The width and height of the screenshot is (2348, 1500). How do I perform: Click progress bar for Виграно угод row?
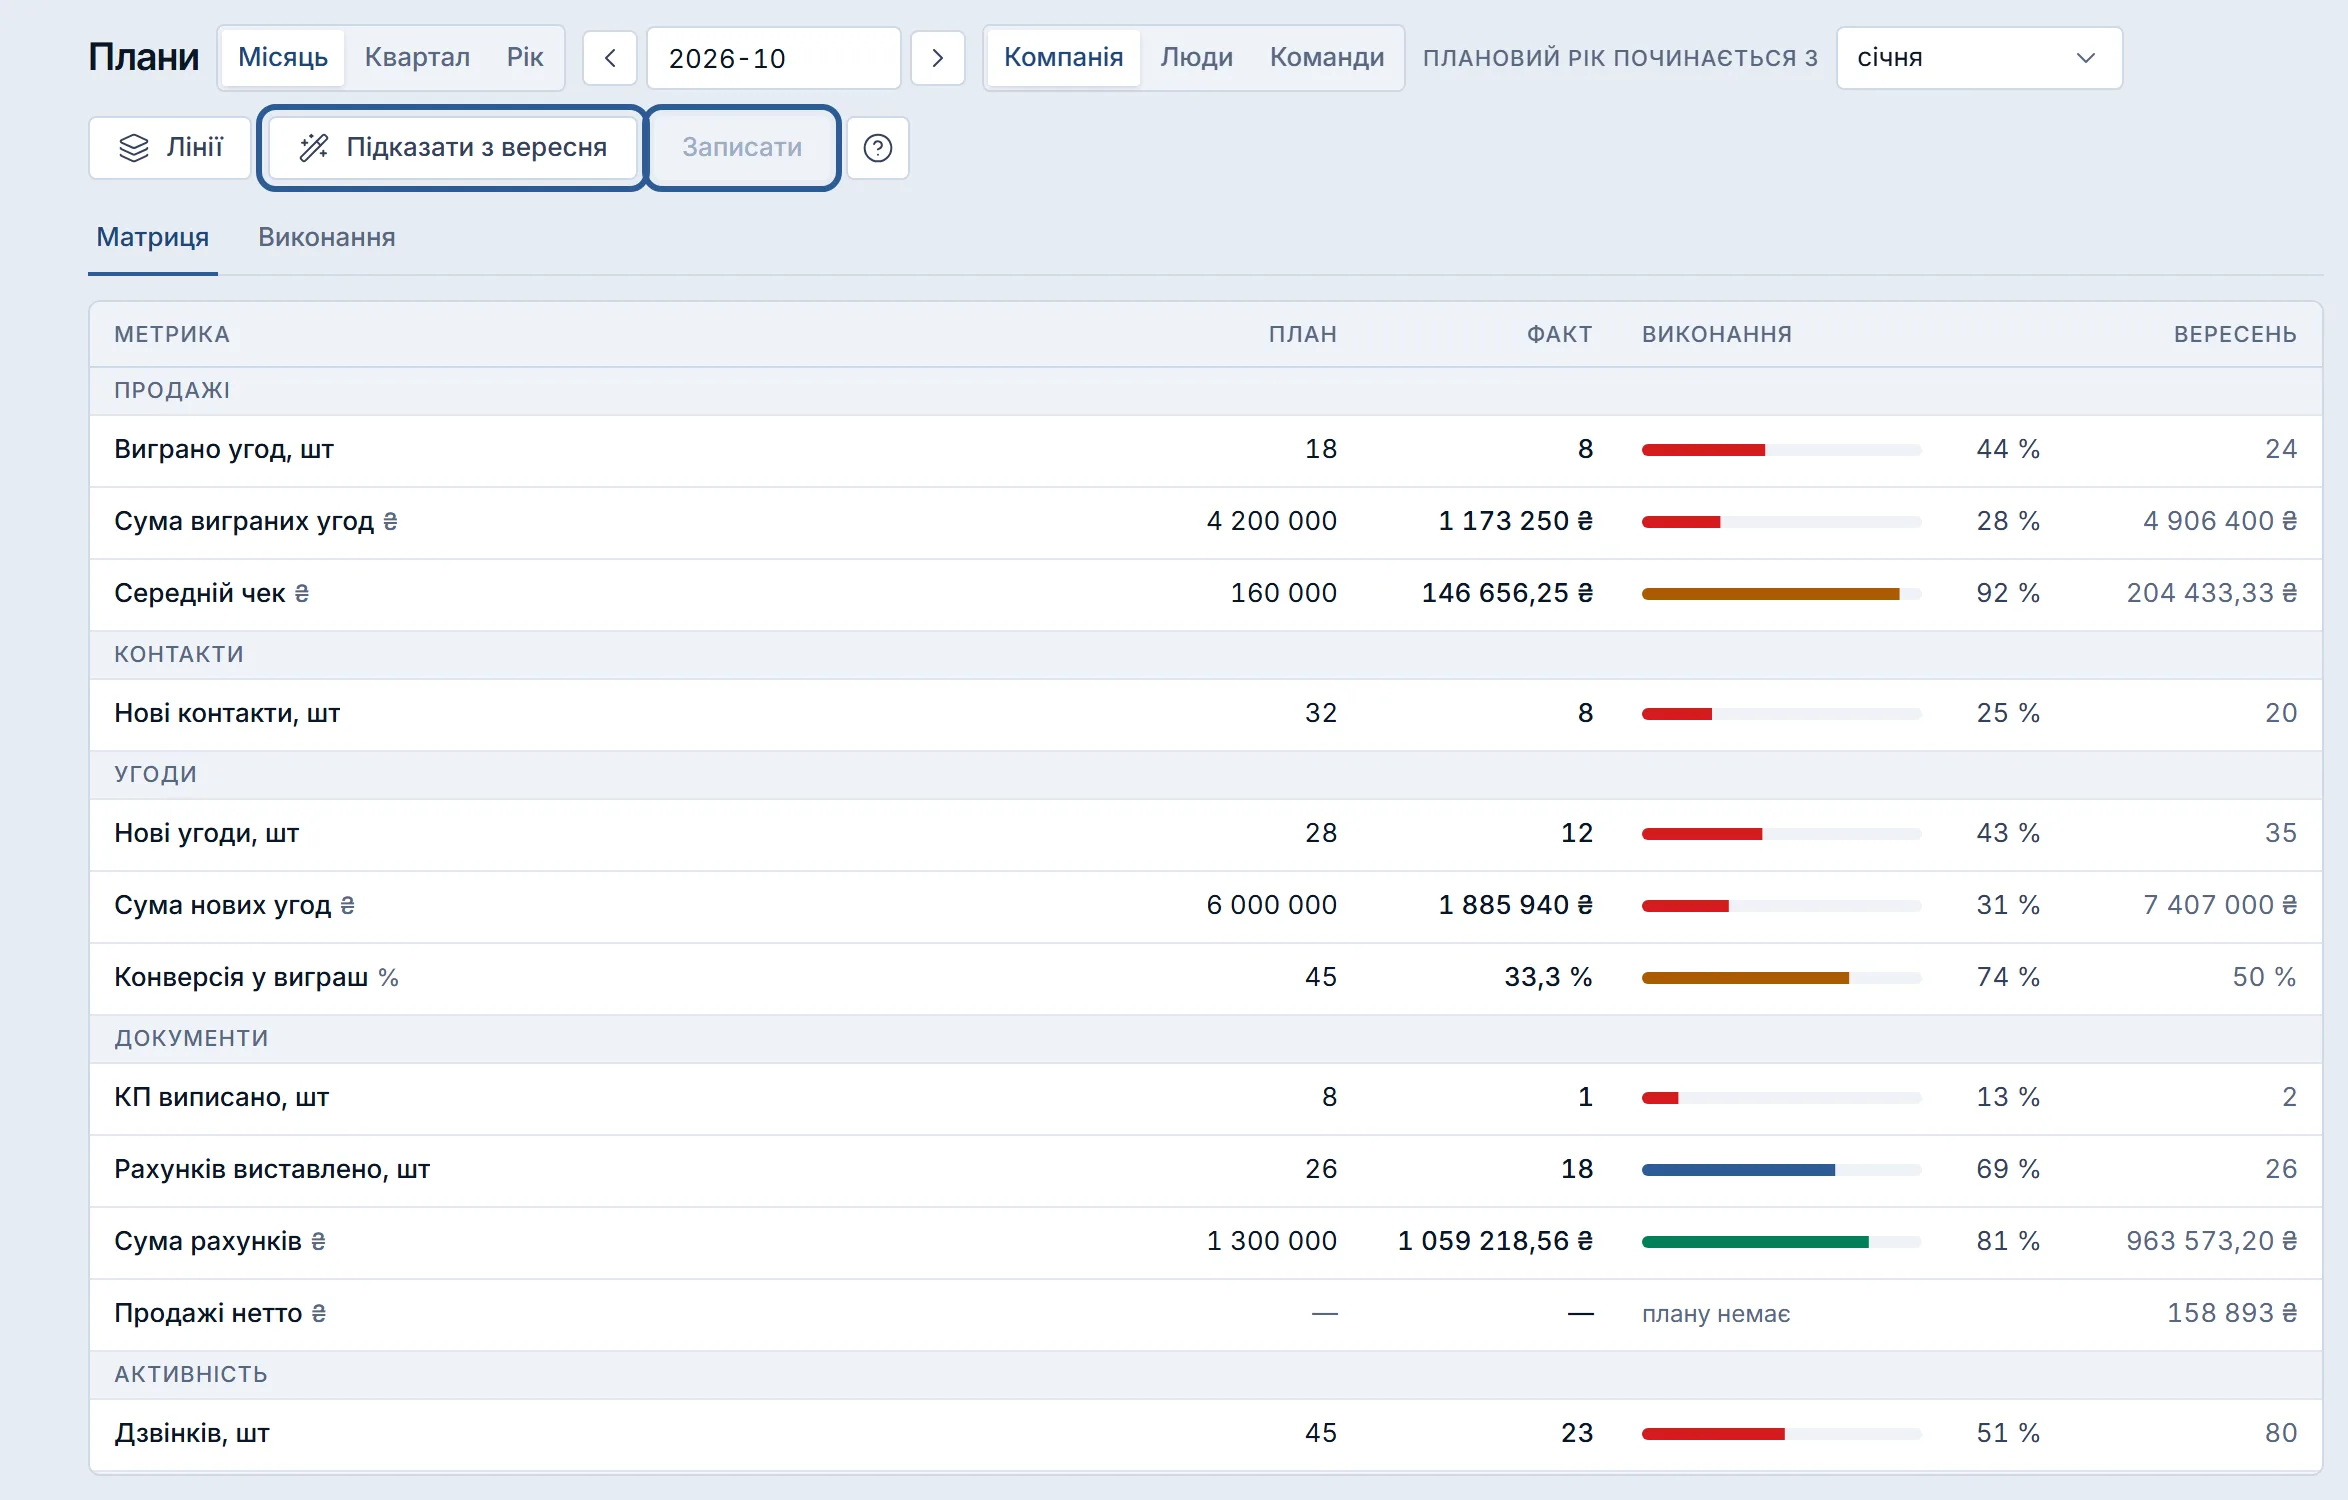point(1781,450)
